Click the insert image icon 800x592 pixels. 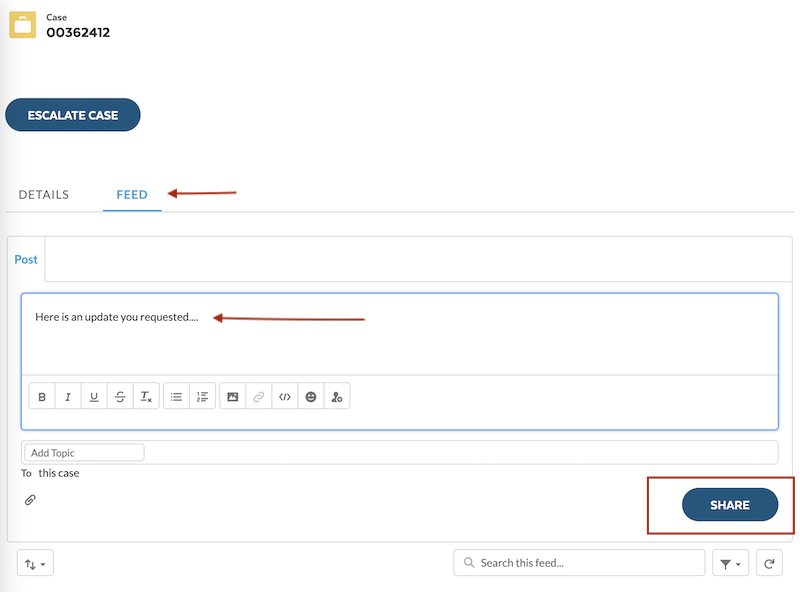click(x=232, y=397)
